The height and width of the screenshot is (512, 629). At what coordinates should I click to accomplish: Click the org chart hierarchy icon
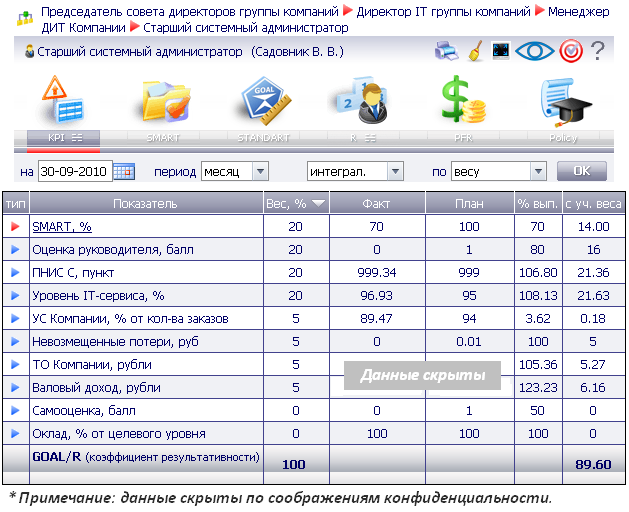pos(25,18)
